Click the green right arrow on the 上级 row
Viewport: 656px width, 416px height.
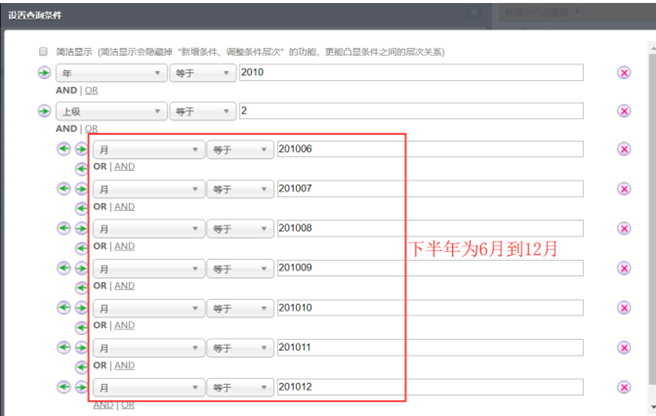44,111
